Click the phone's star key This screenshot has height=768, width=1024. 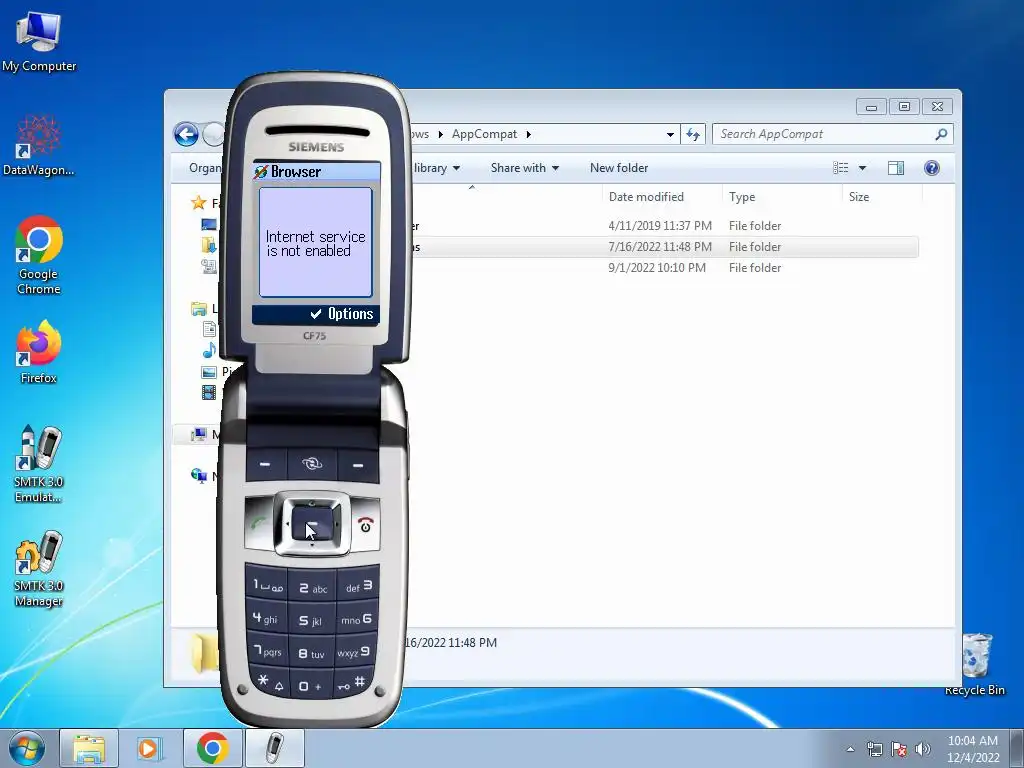269,682
